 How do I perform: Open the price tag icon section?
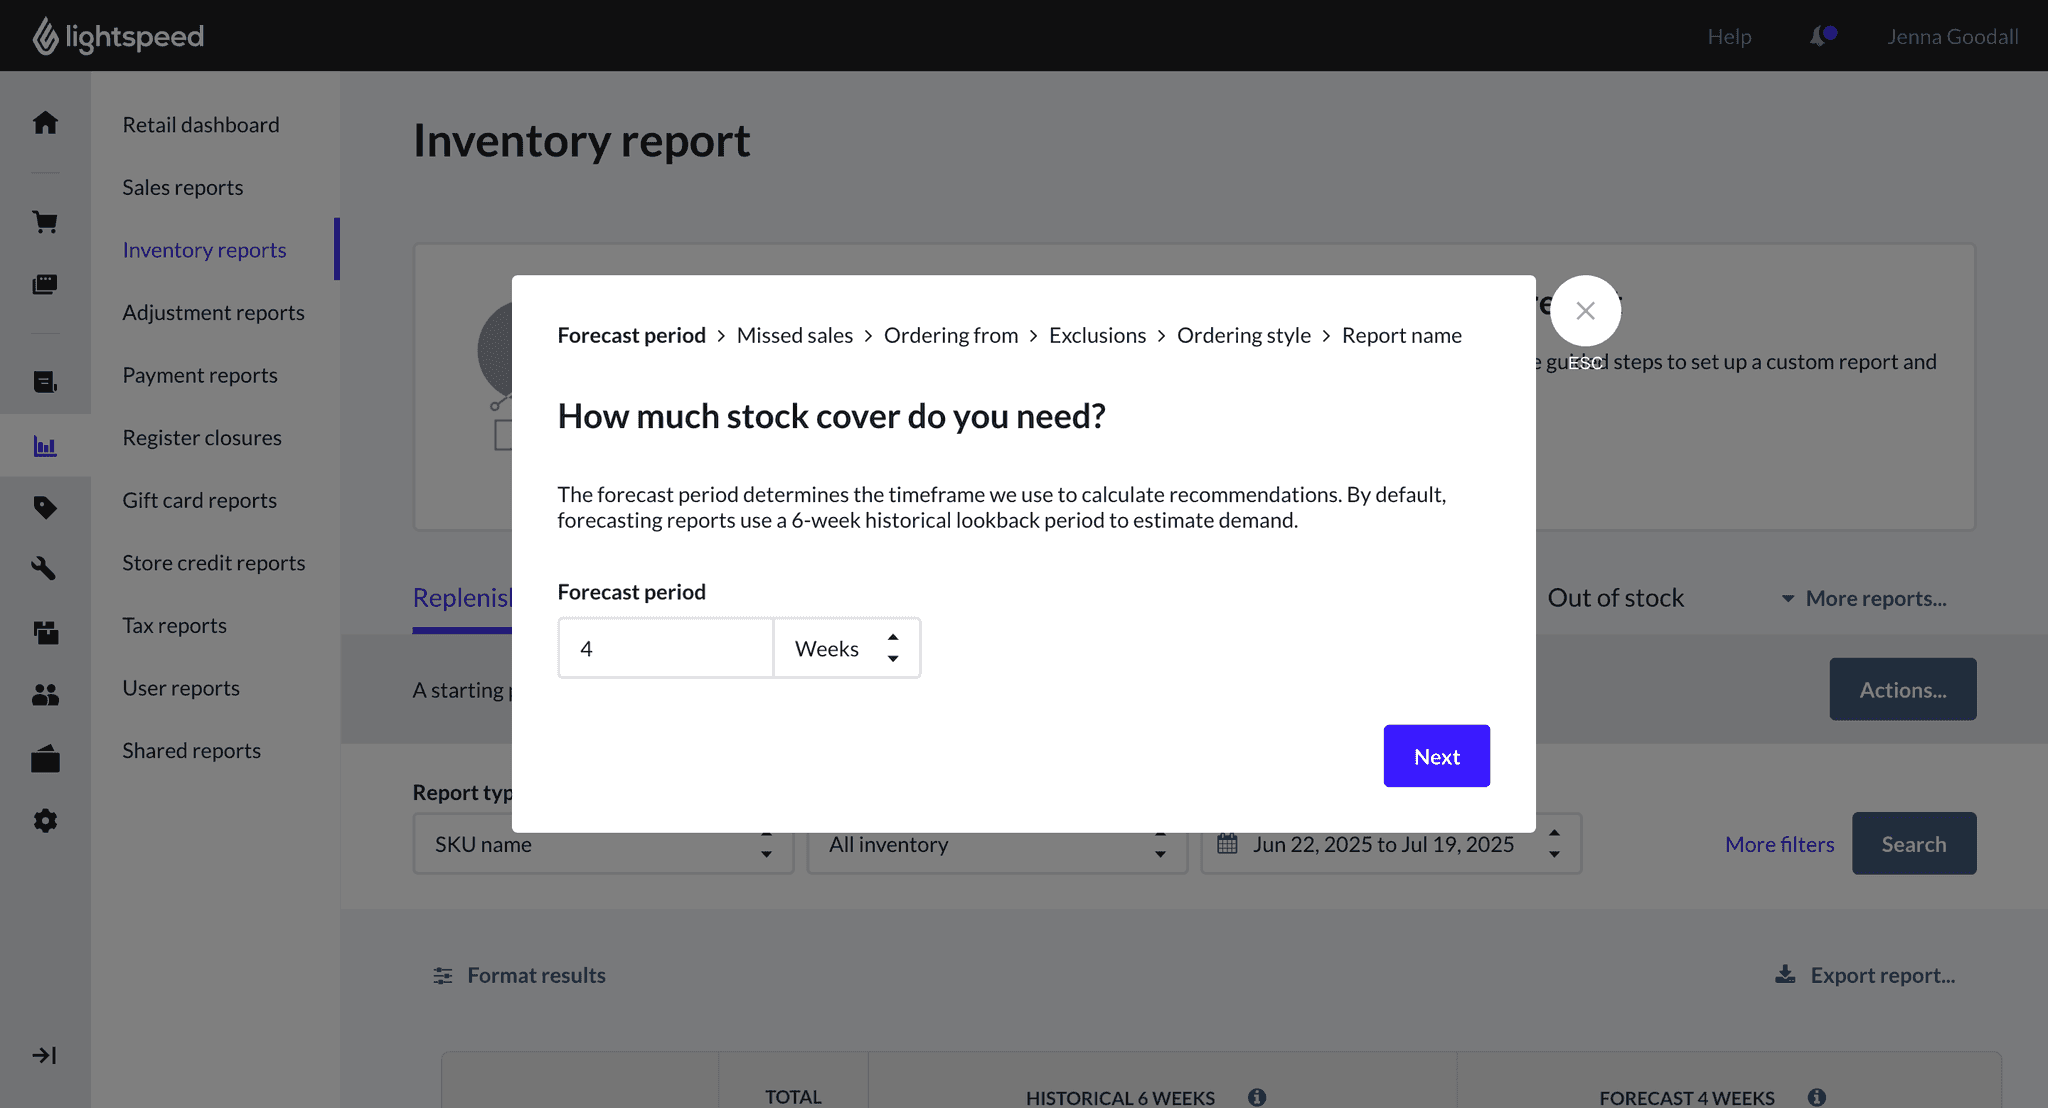tap(45, 508)
